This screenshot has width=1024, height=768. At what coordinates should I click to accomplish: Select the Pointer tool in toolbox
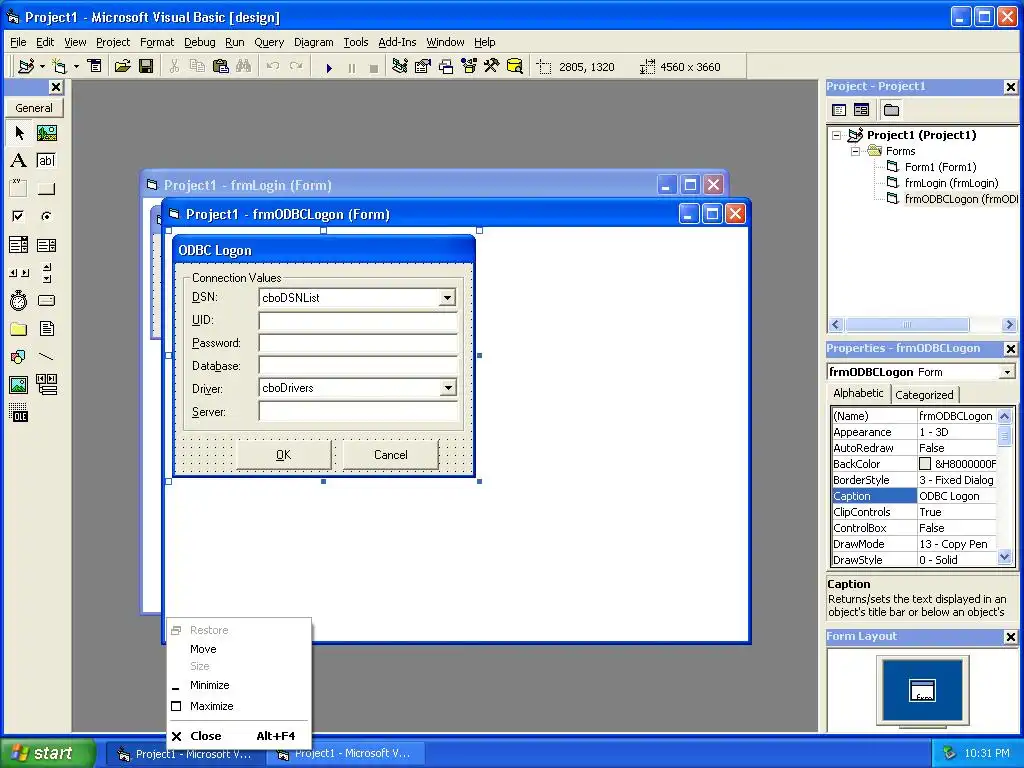[x=19, y=133]
